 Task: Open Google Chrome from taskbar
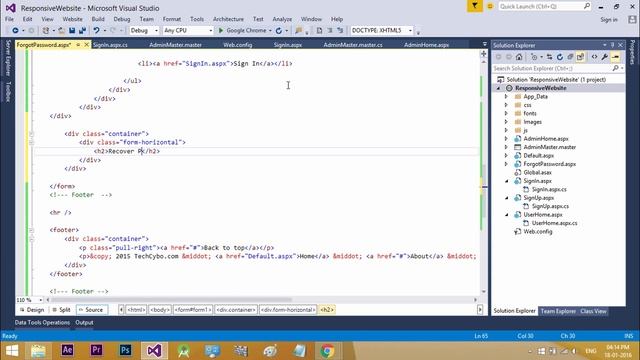[327, 350]
